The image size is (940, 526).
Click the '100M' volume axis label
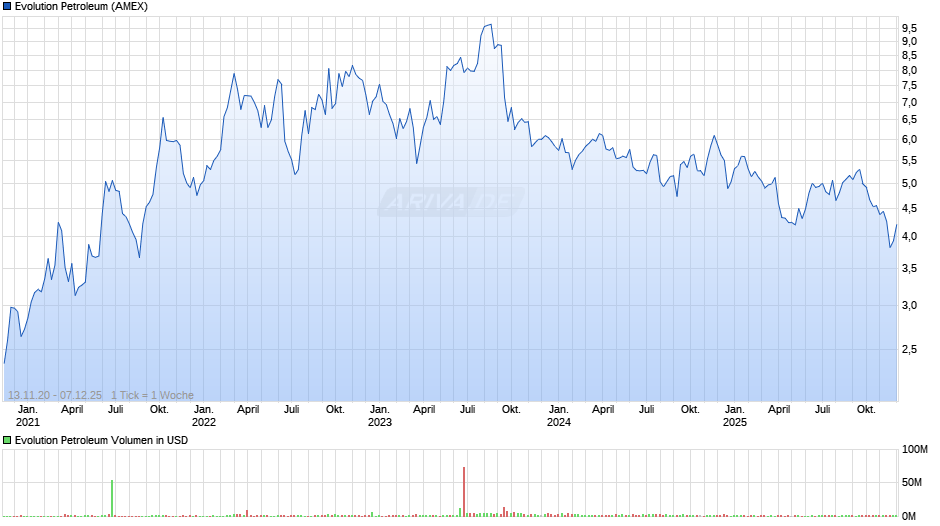pos(915,450)
